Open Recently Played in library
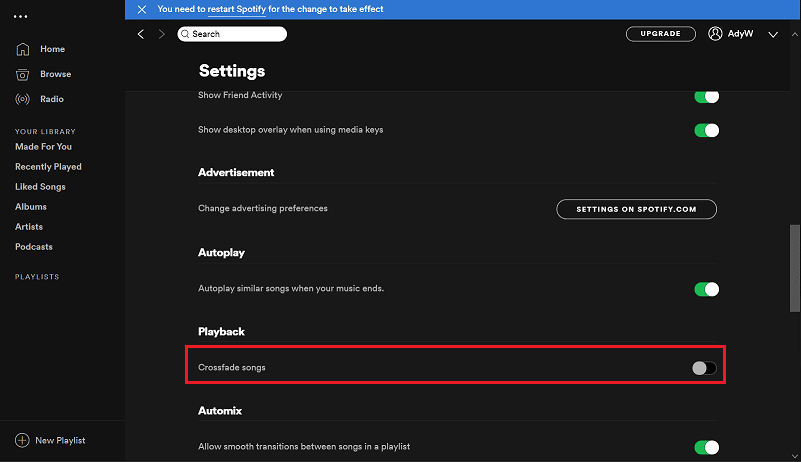This screenshot has width=801, height=462. pyautogui.click(x=49, y=167)
